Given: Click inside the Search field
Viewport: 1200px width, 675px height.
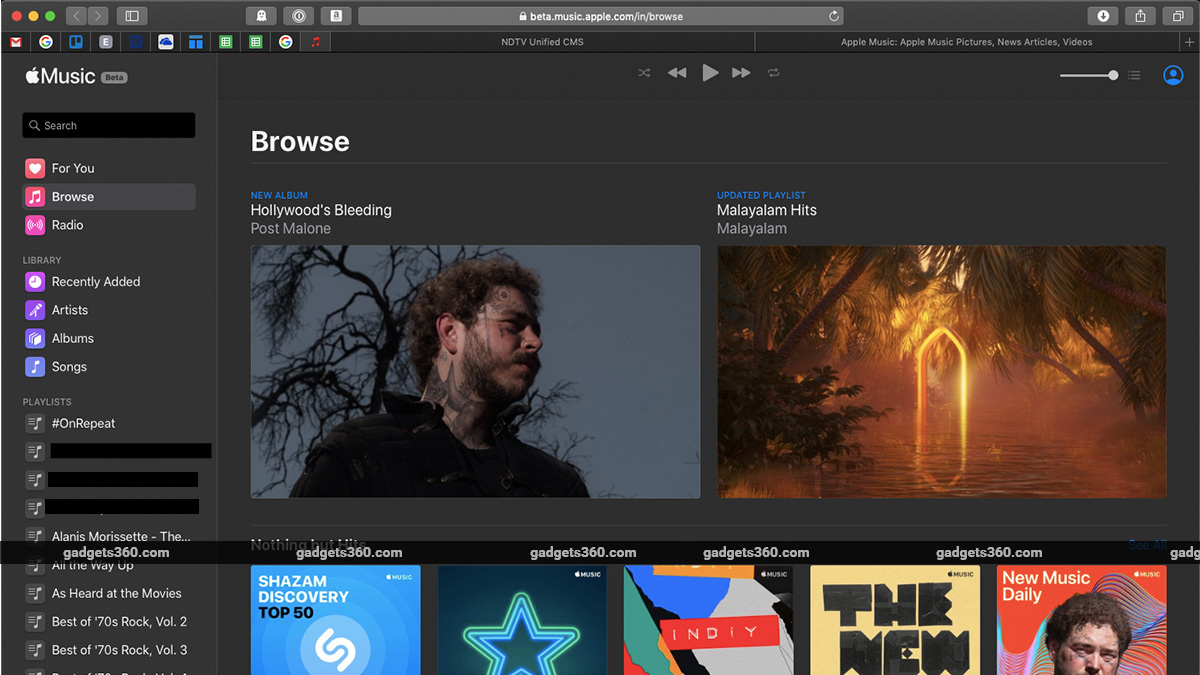Looking at the screenshot, I should pos(108,125).
